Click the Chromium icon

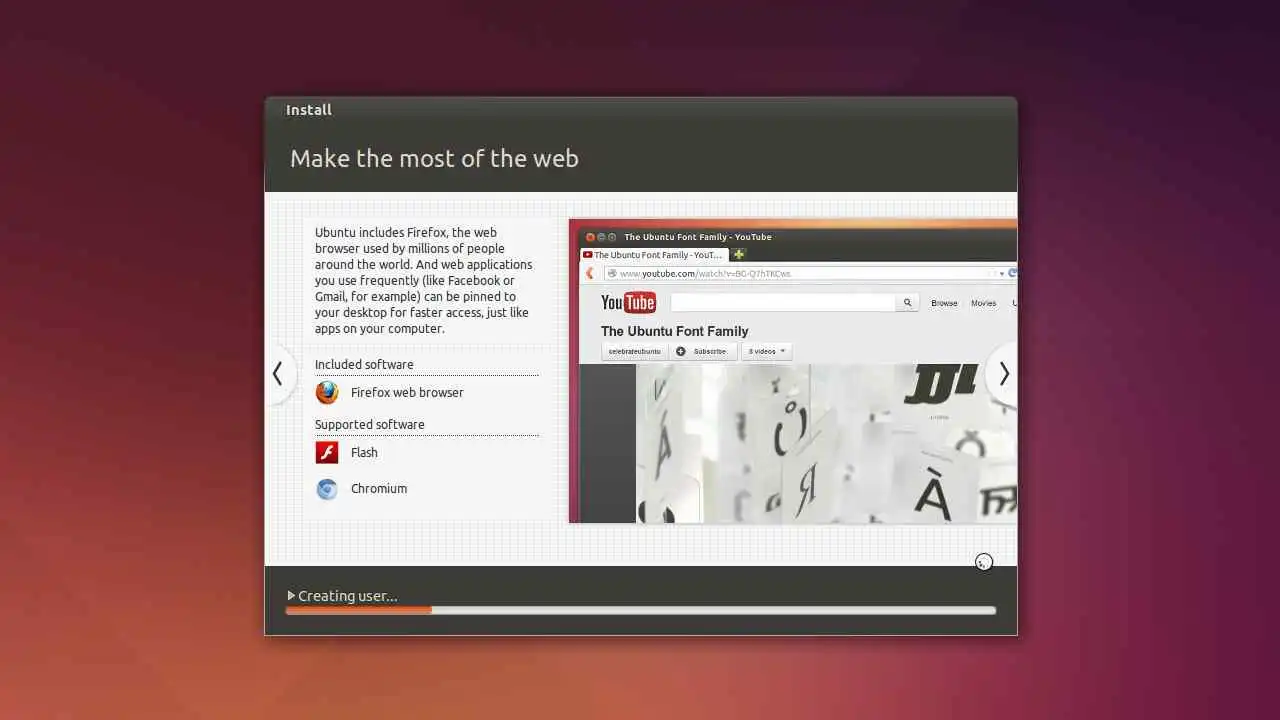pos(327,489)
